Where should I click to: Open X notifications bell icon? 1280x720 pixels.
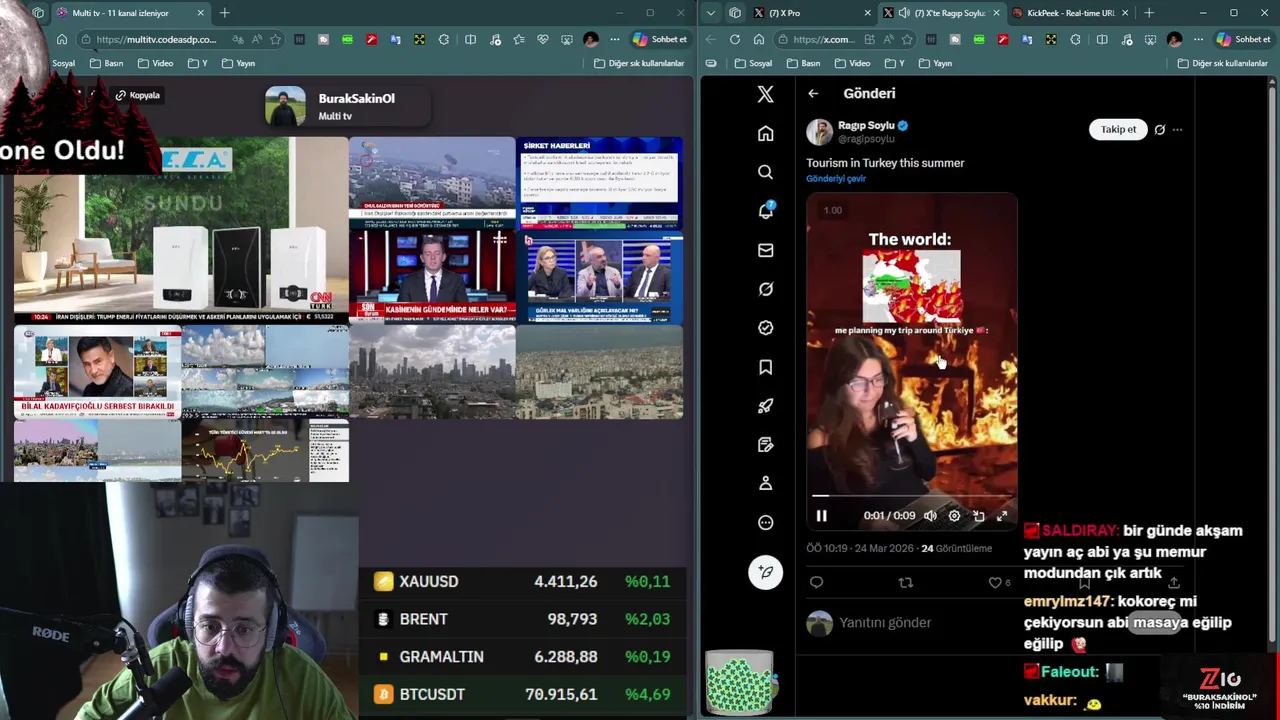[x=765, y=210]
